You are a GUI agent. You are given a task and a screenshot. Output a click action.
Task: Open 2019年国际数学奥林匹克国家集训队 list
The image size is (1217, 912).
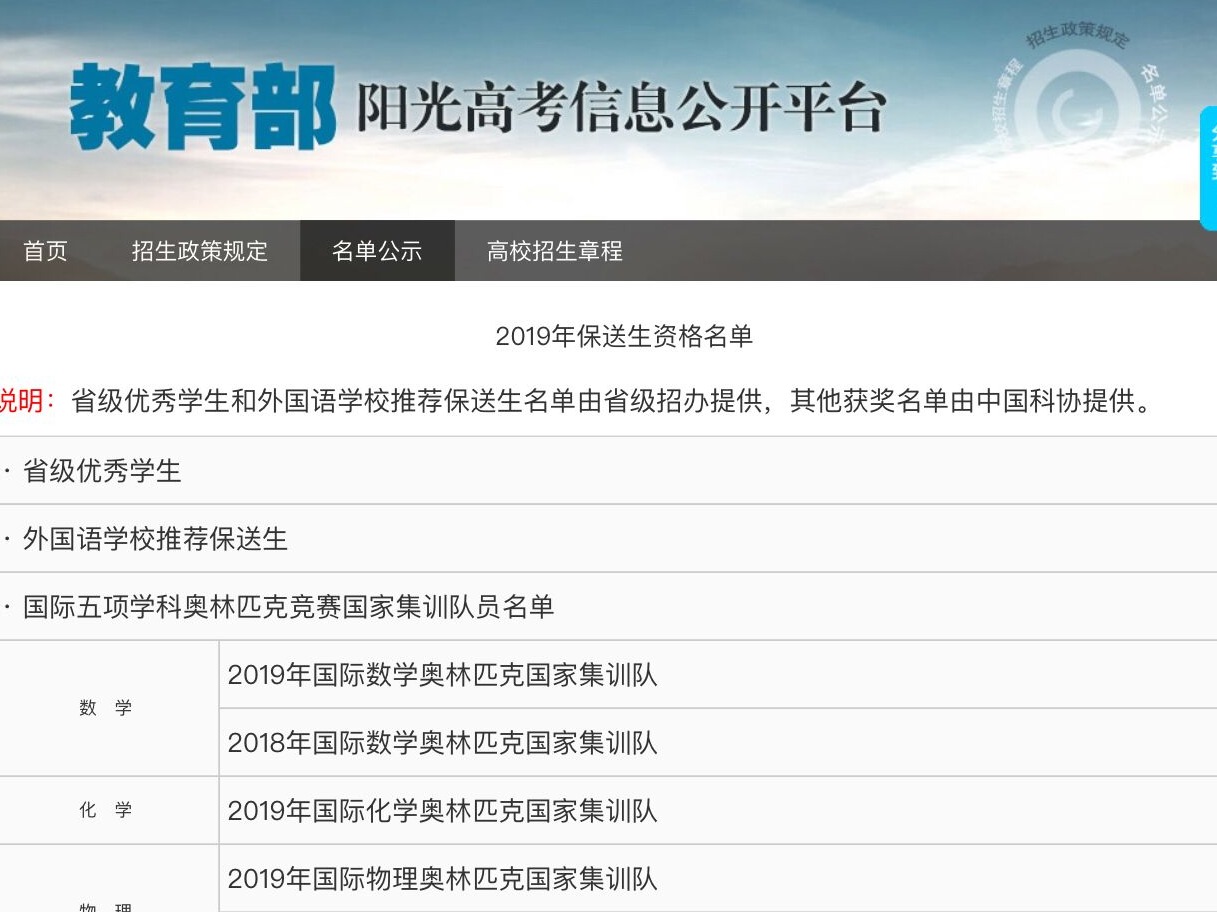point(442,675)
